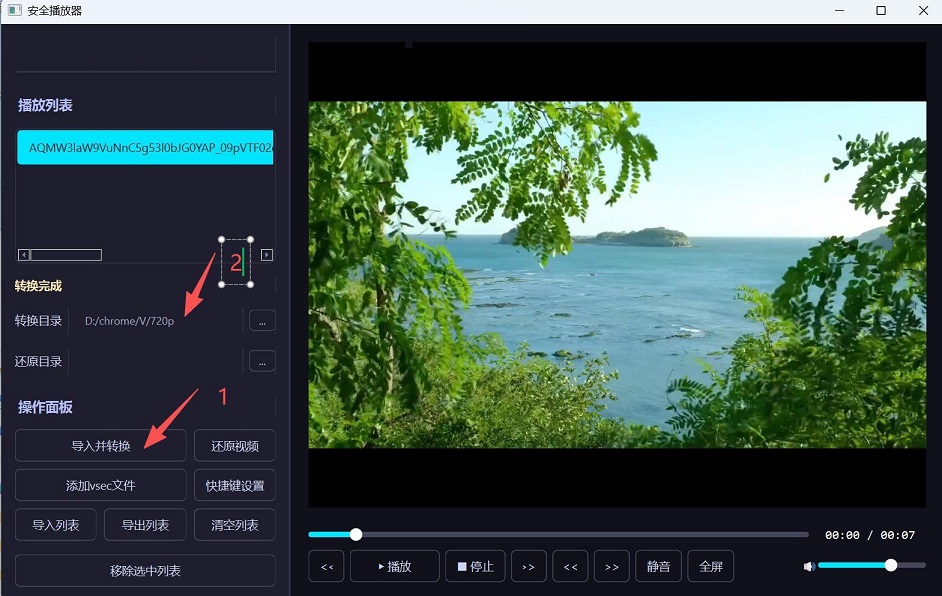Click the speaker volume icon
Screen dimensions: 942x596
(x=809, y=566)
